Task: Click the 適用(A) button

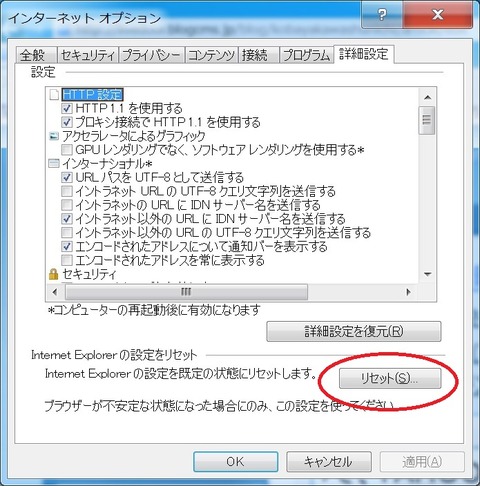Action: coord(422,462)
